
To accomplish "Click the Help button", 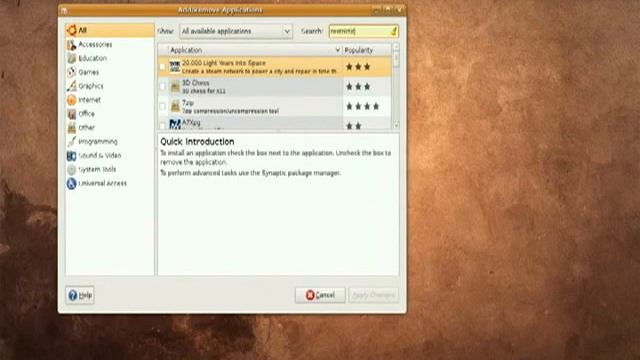I will tap(80, 295).
